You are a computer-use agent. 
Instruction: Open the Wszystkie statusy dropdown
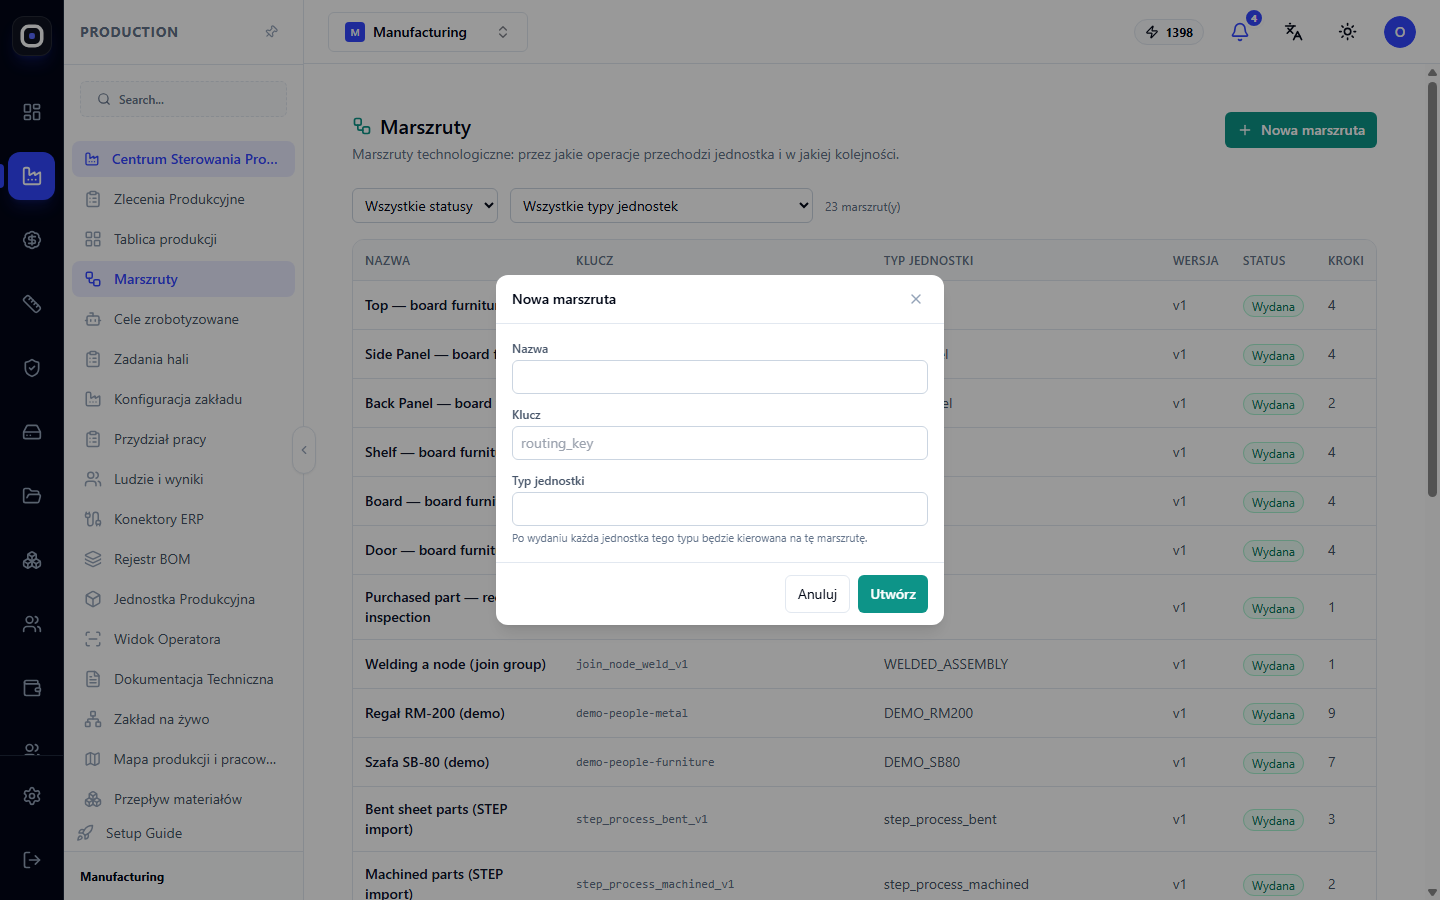coord(425,206)
